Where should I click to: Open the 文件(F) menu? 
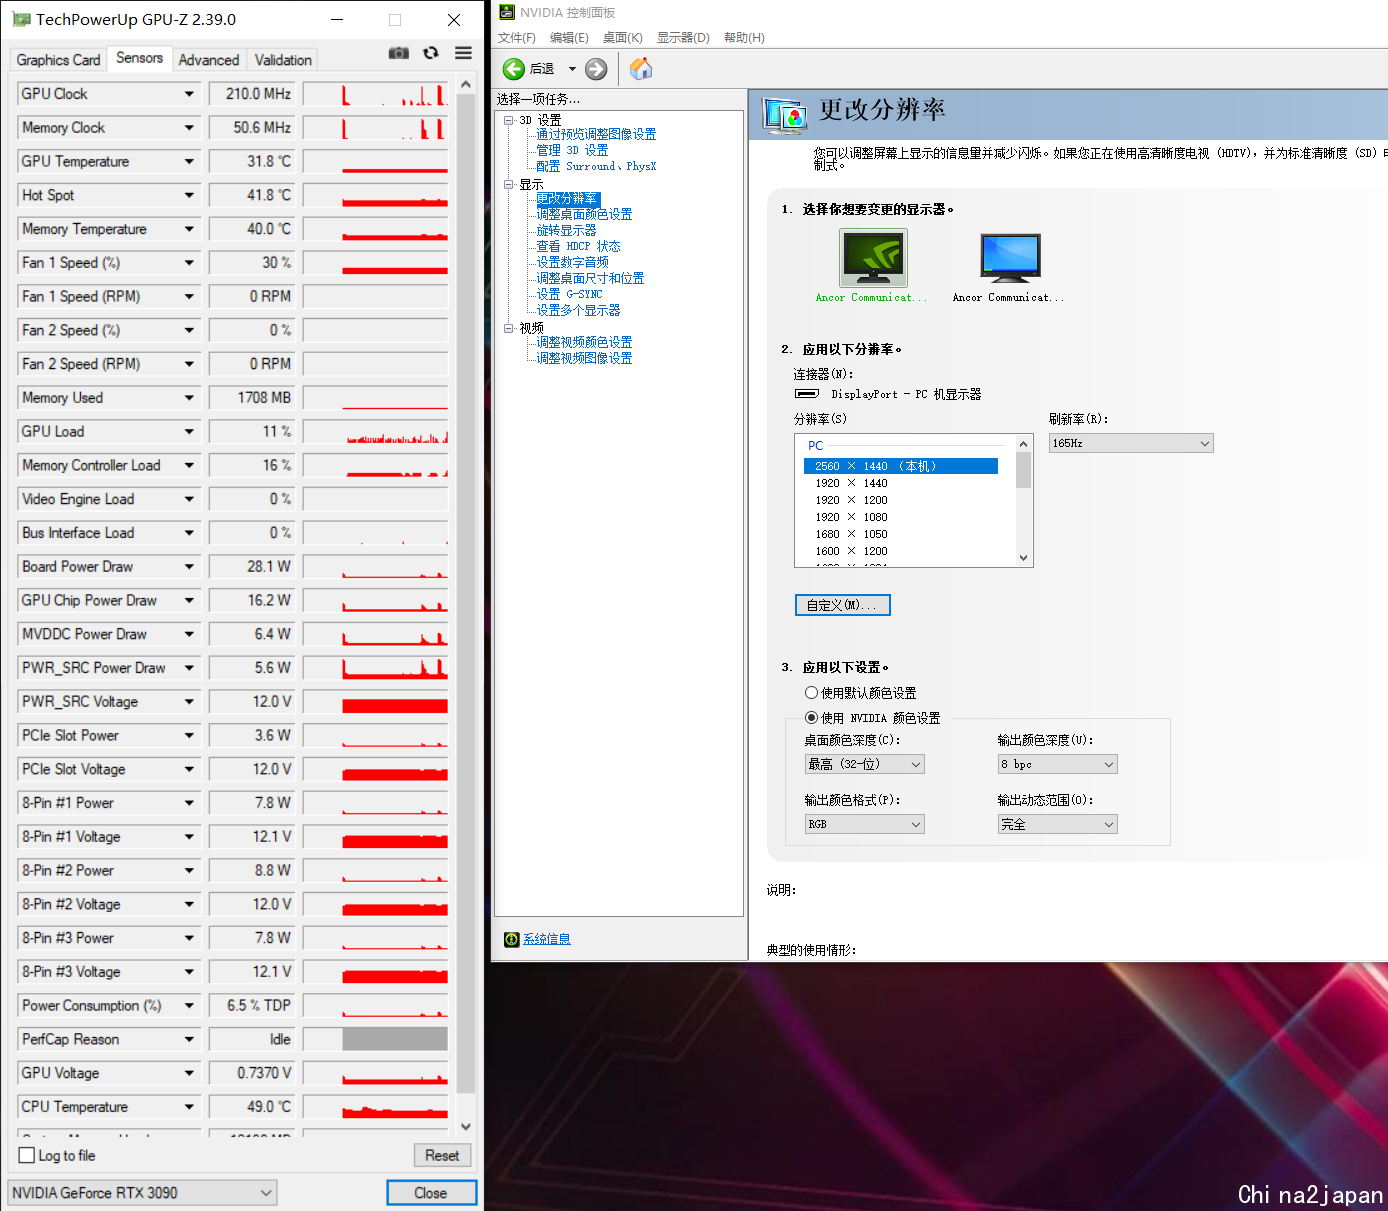click(x=517, y=38)
